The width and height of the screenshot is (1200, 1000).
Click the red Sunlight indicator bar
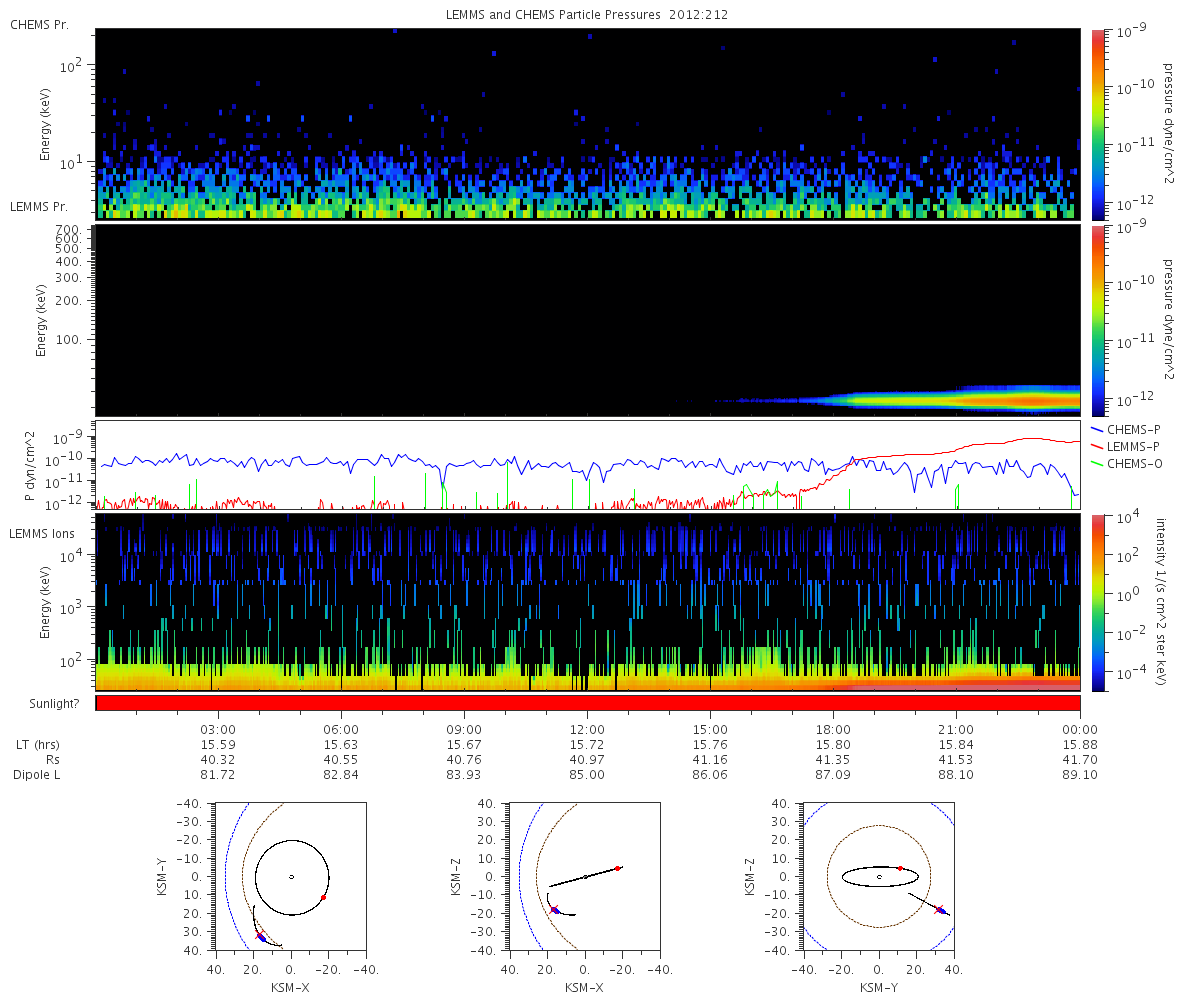587,703
